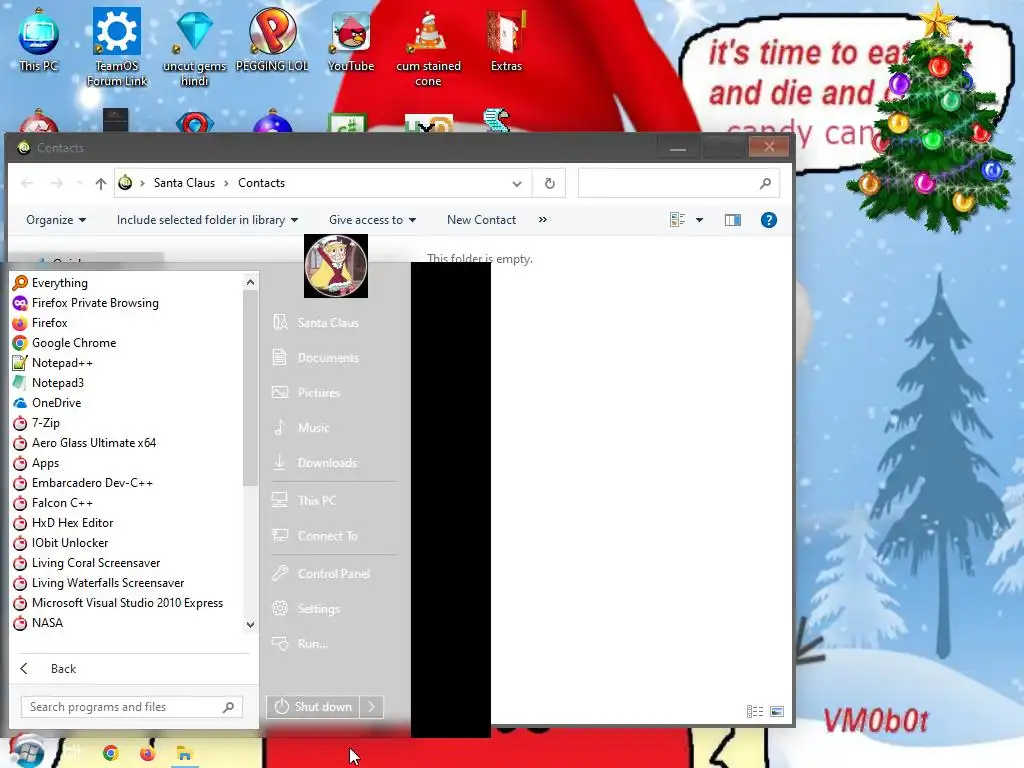
Task: Open the Give access to dropdown
Action: click(372, 220)
